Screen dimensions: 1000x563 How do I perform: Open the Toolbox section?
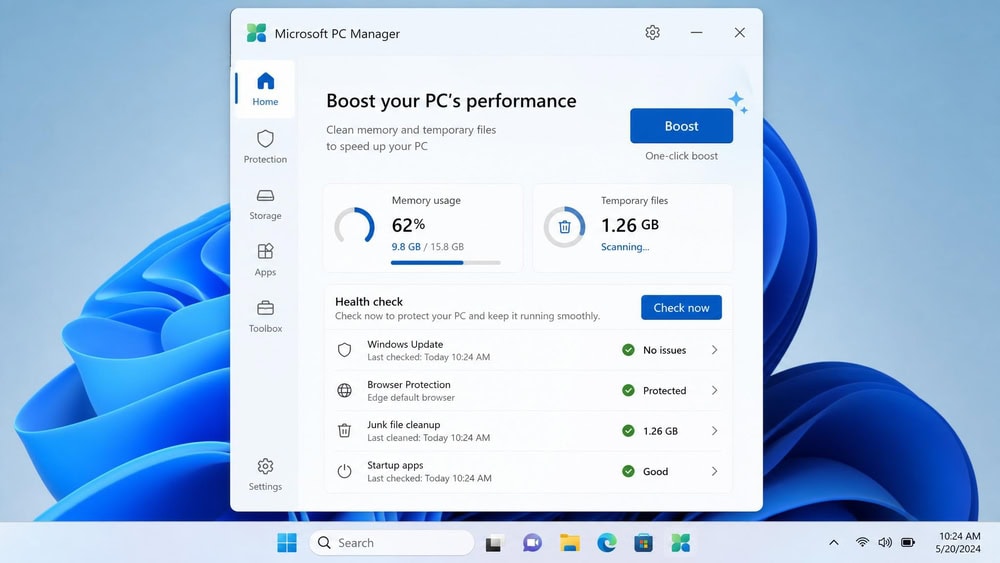tap(265, 316)
